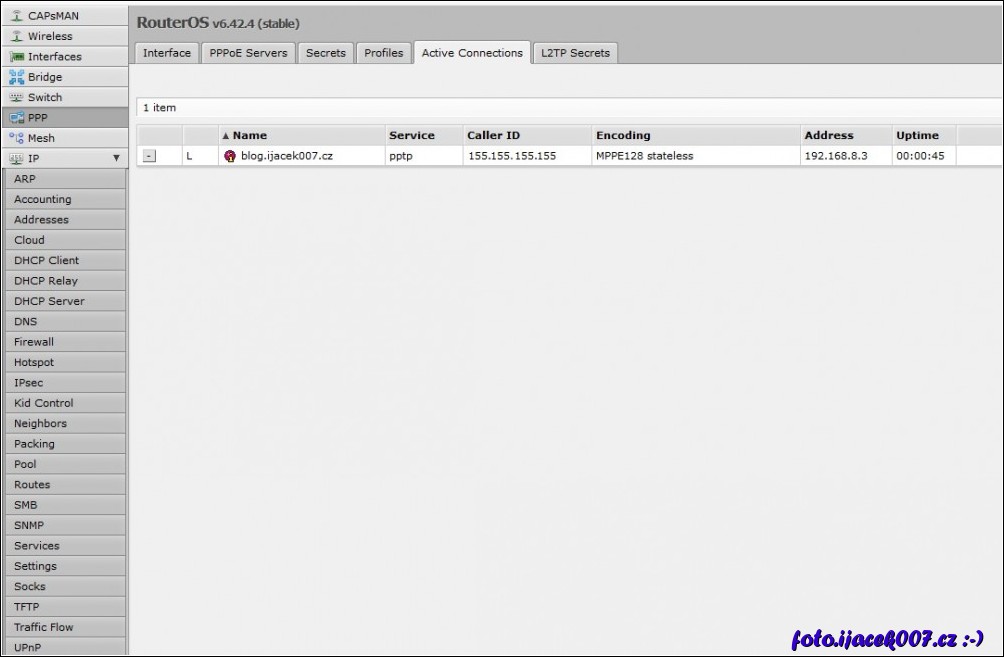Switch to the L2TP Secrets tab

(x=575, y=53)
